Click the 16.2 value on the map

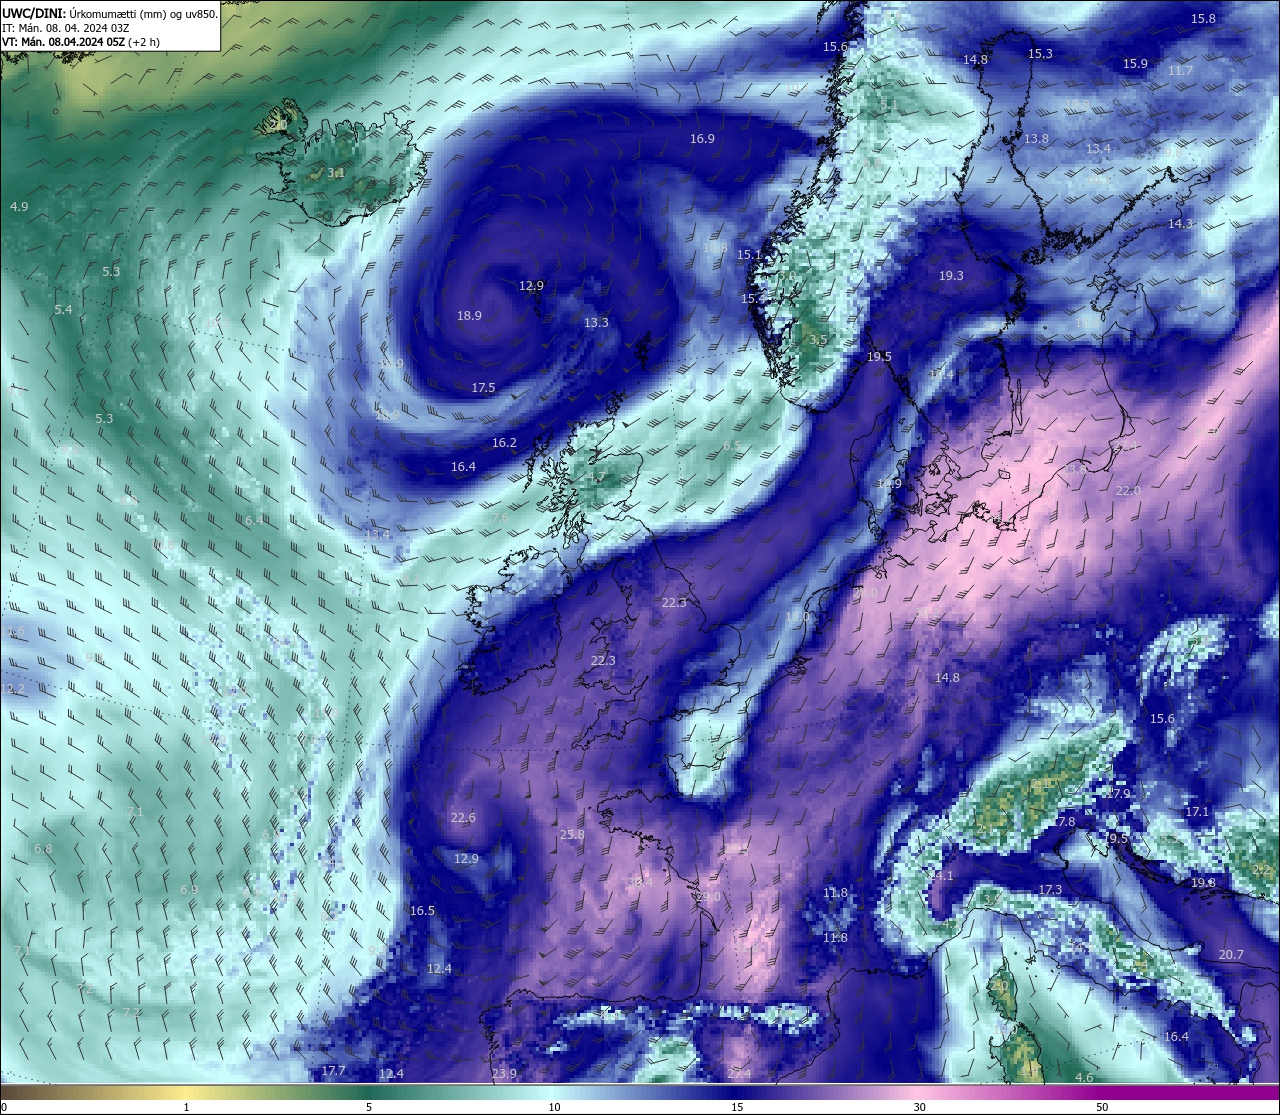click(x=504, y=442)
